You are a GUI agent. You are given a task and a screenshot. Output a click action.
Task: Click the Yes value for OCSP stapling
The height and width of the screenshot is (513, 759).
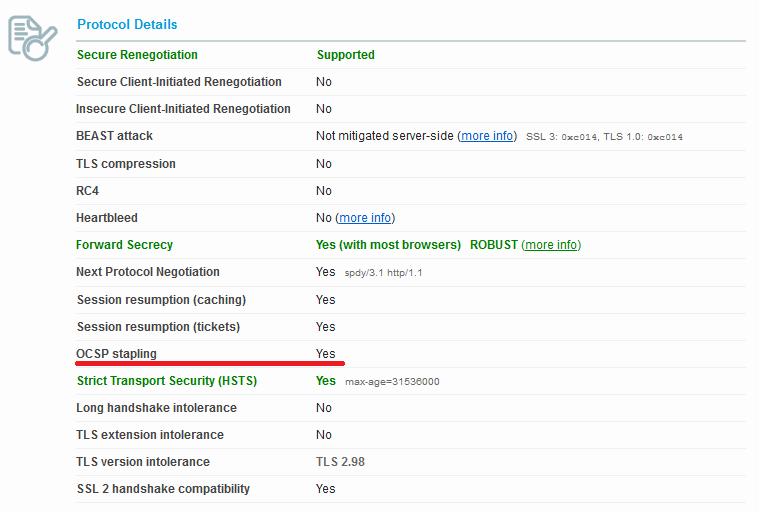click(326, 354)
